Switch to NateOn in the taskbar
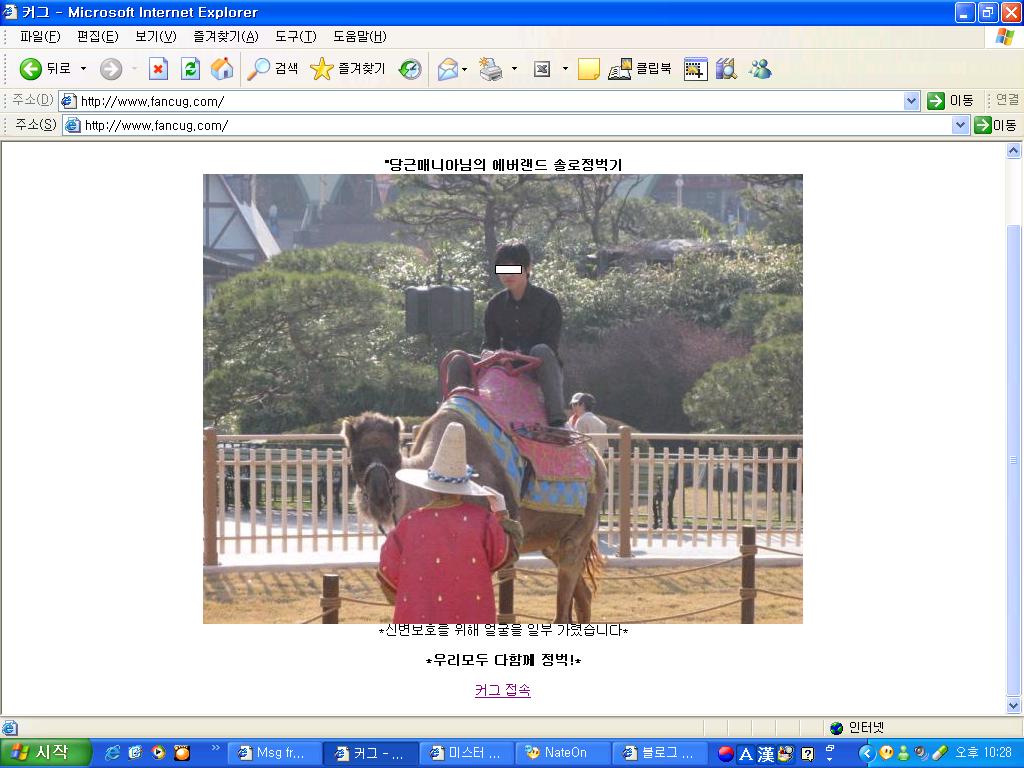The image size is (1024, 768). 563,753
